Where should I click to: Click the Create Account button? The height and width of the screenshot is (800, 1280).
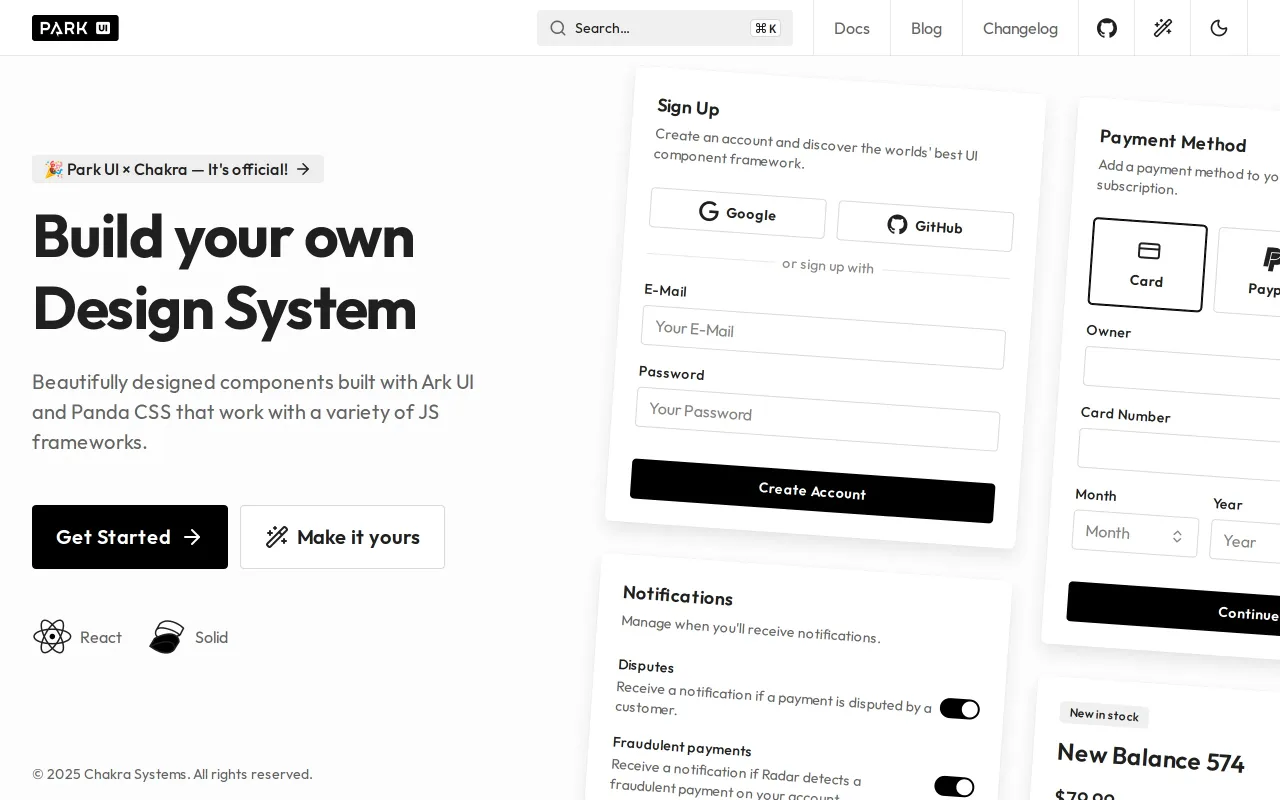[812, 491]
